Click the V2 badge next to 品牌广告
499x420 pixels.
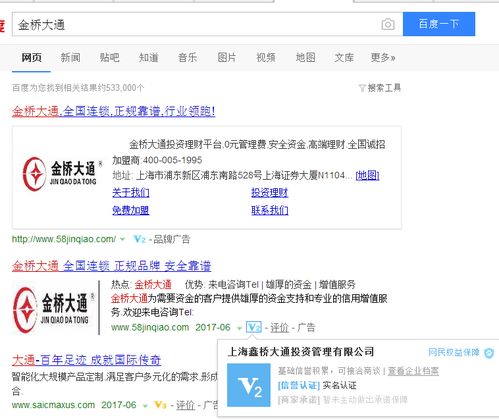pyautogui.click(x=139, y=239)
